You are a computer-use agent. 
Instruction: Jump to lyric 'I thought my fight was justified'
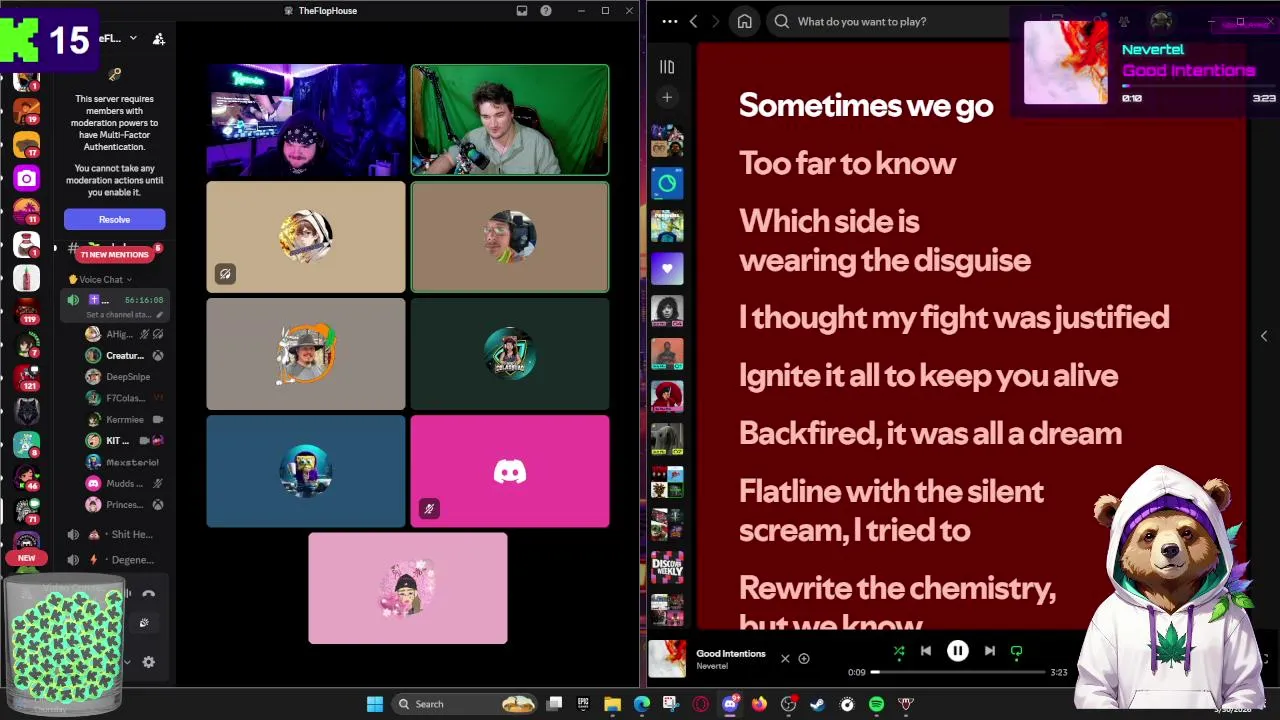pyautogui.click(x=954, y=317)
